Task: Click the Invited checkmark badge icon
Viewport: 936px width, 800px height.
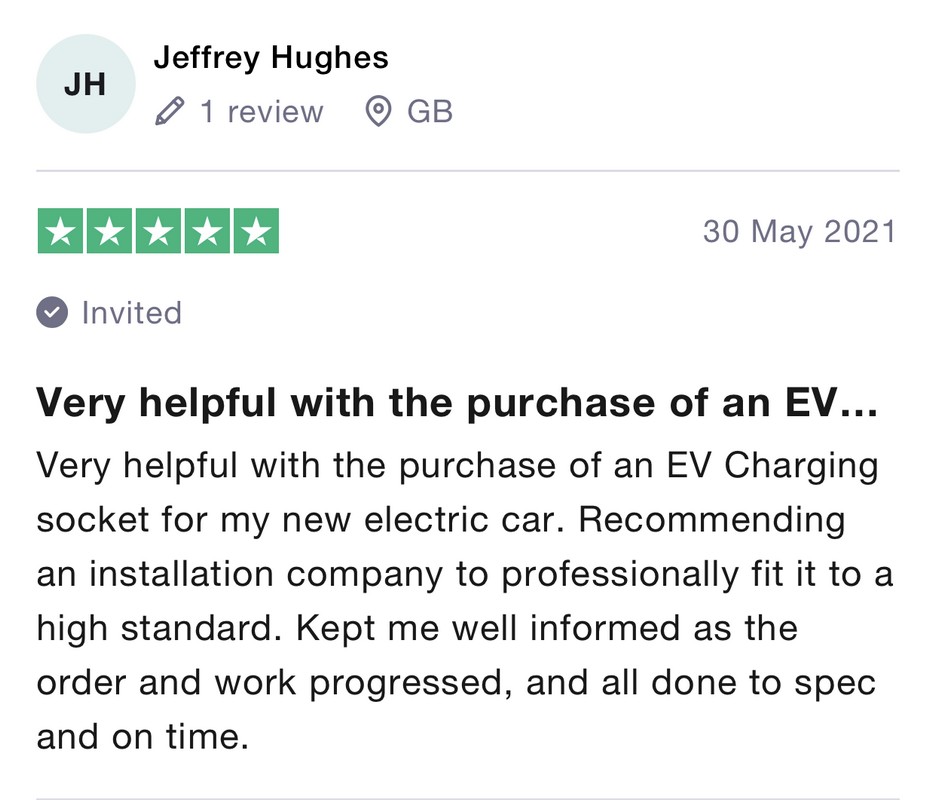Action: tap(52, 312)
